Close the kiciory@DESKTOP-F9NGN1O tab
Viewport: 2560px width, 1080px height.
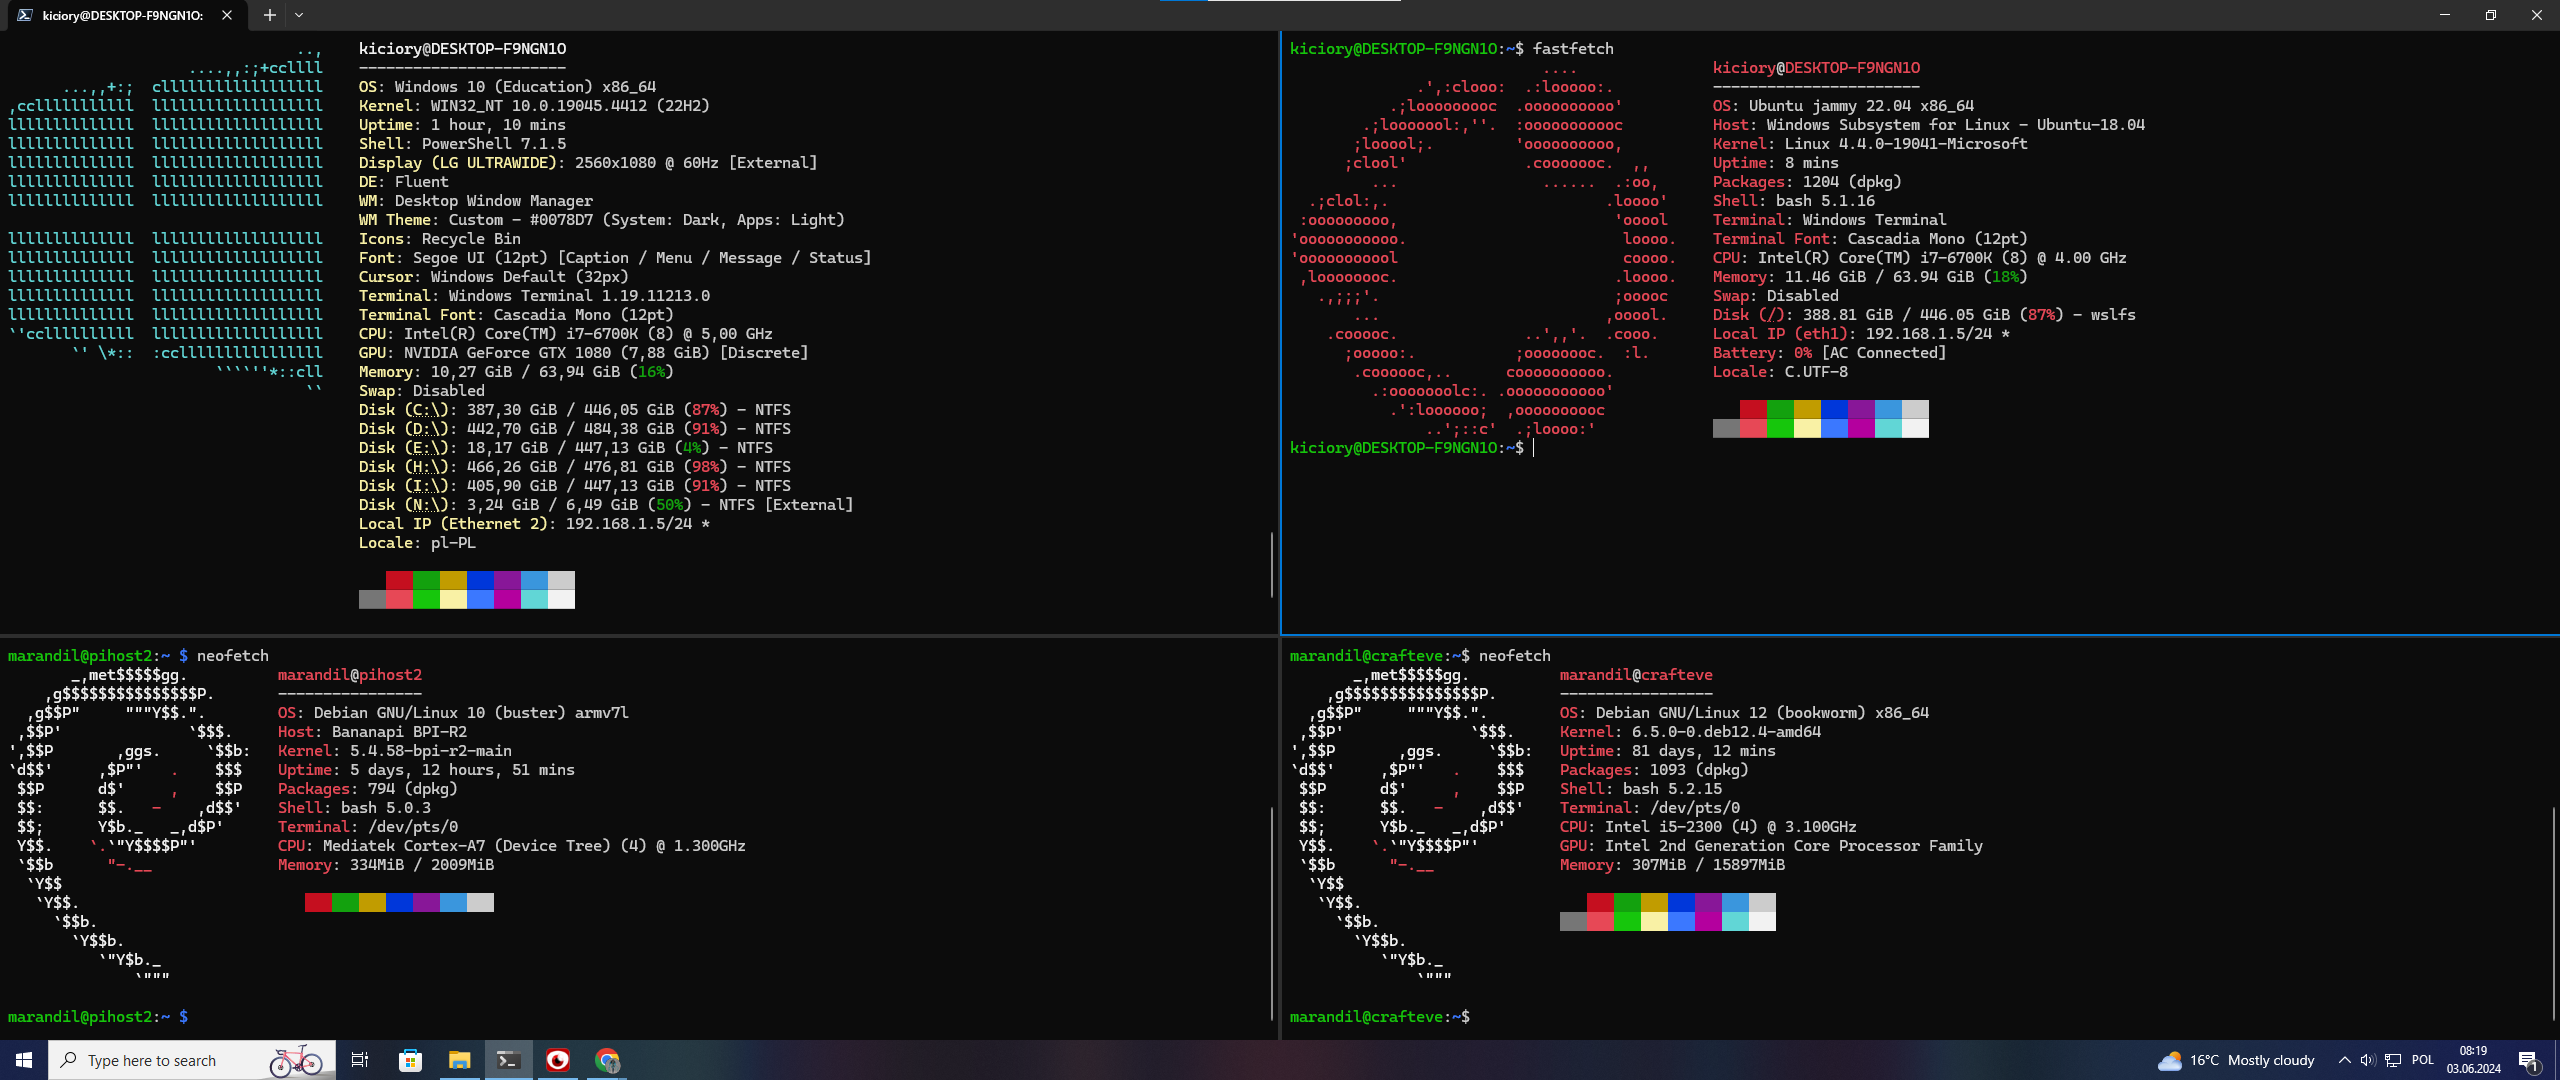[227, 15]
